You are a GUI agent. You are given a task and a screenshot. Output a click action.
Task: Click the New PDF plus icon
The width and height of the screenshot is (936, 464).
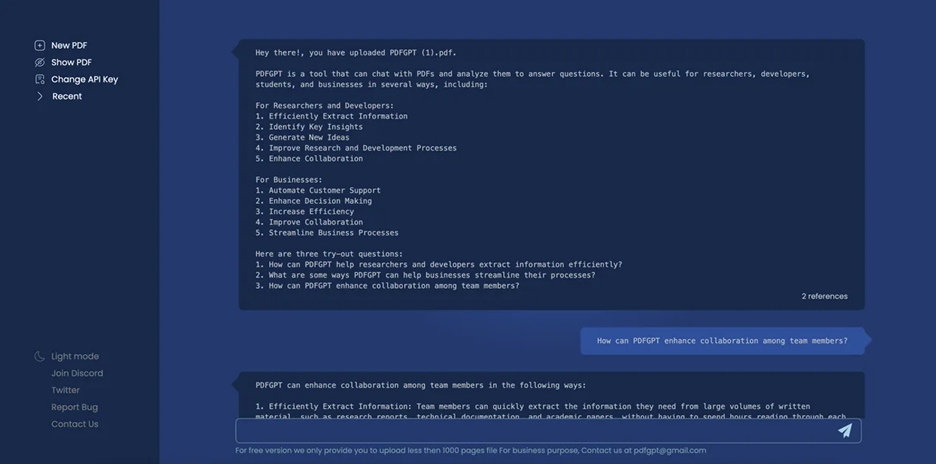pyautogui.click(x=39, y=45)
